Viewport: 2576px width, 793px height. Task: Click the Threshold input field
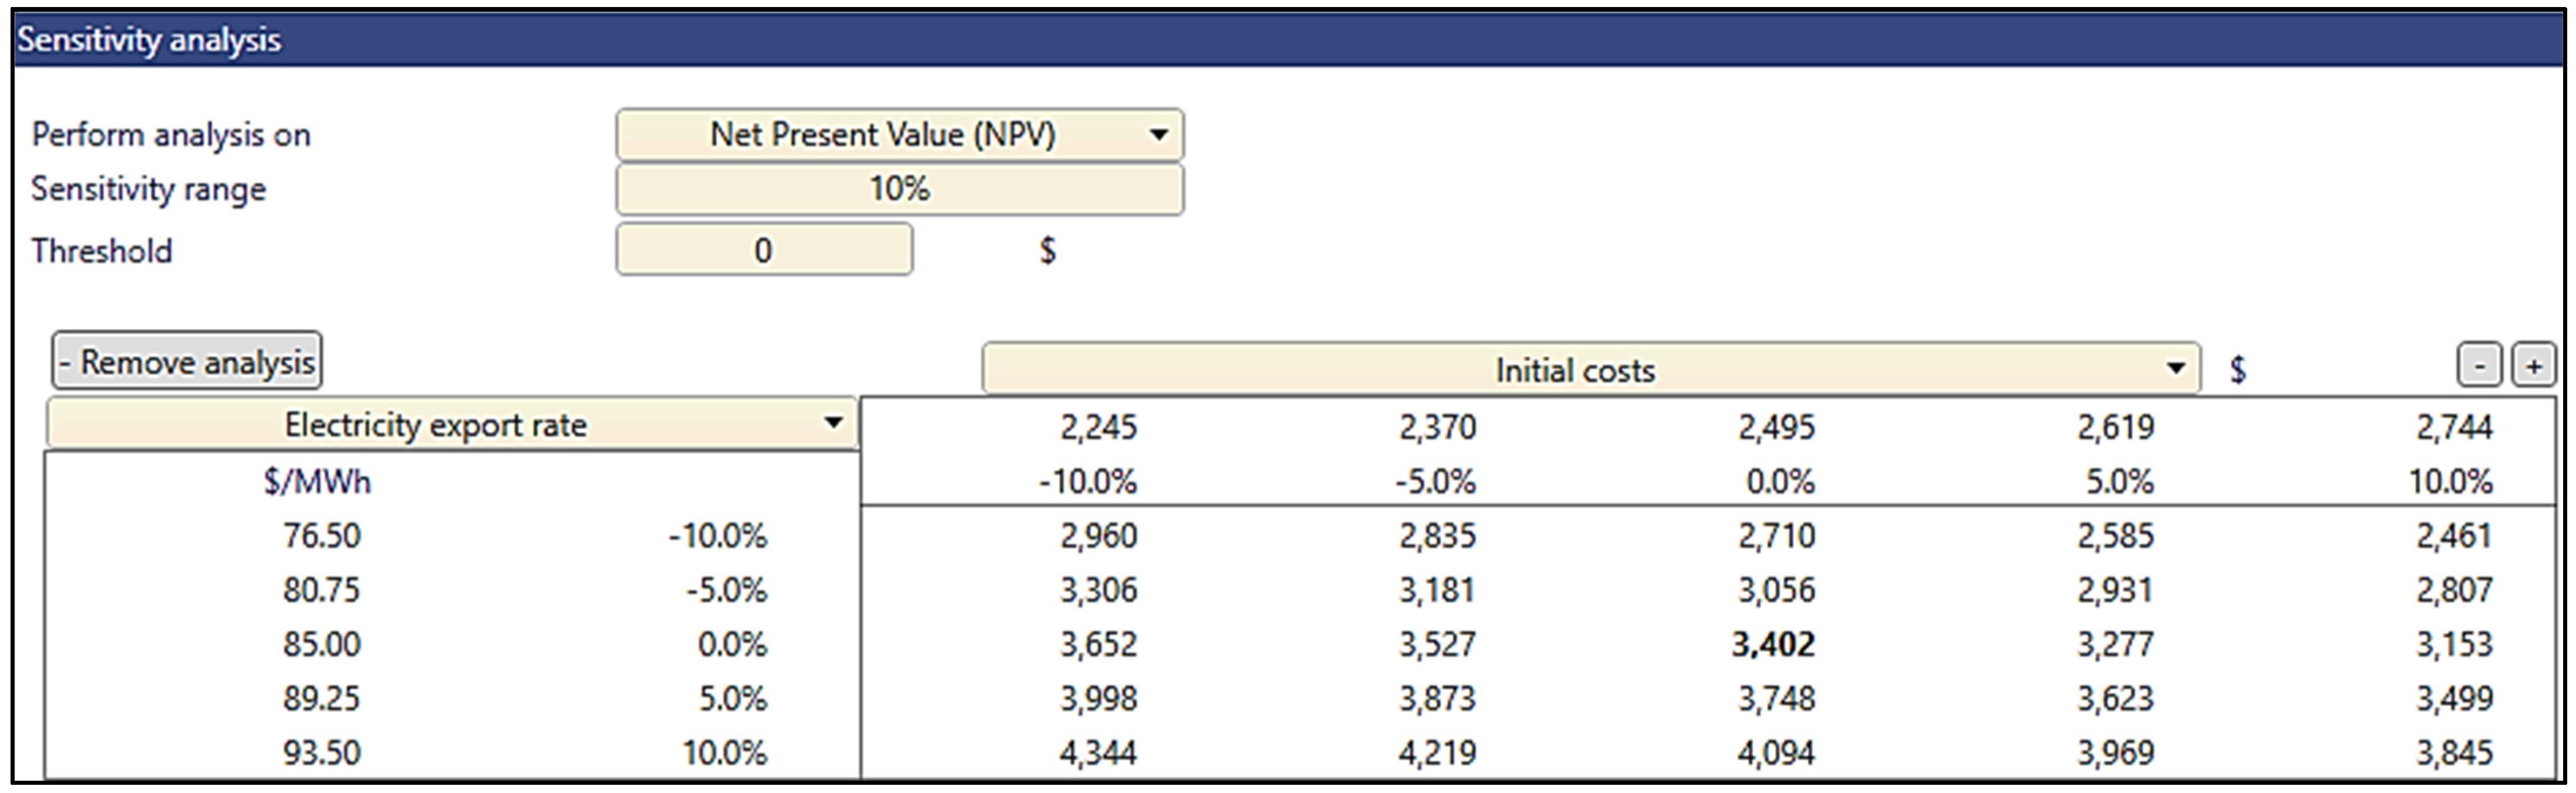click(x=764, y=250)
